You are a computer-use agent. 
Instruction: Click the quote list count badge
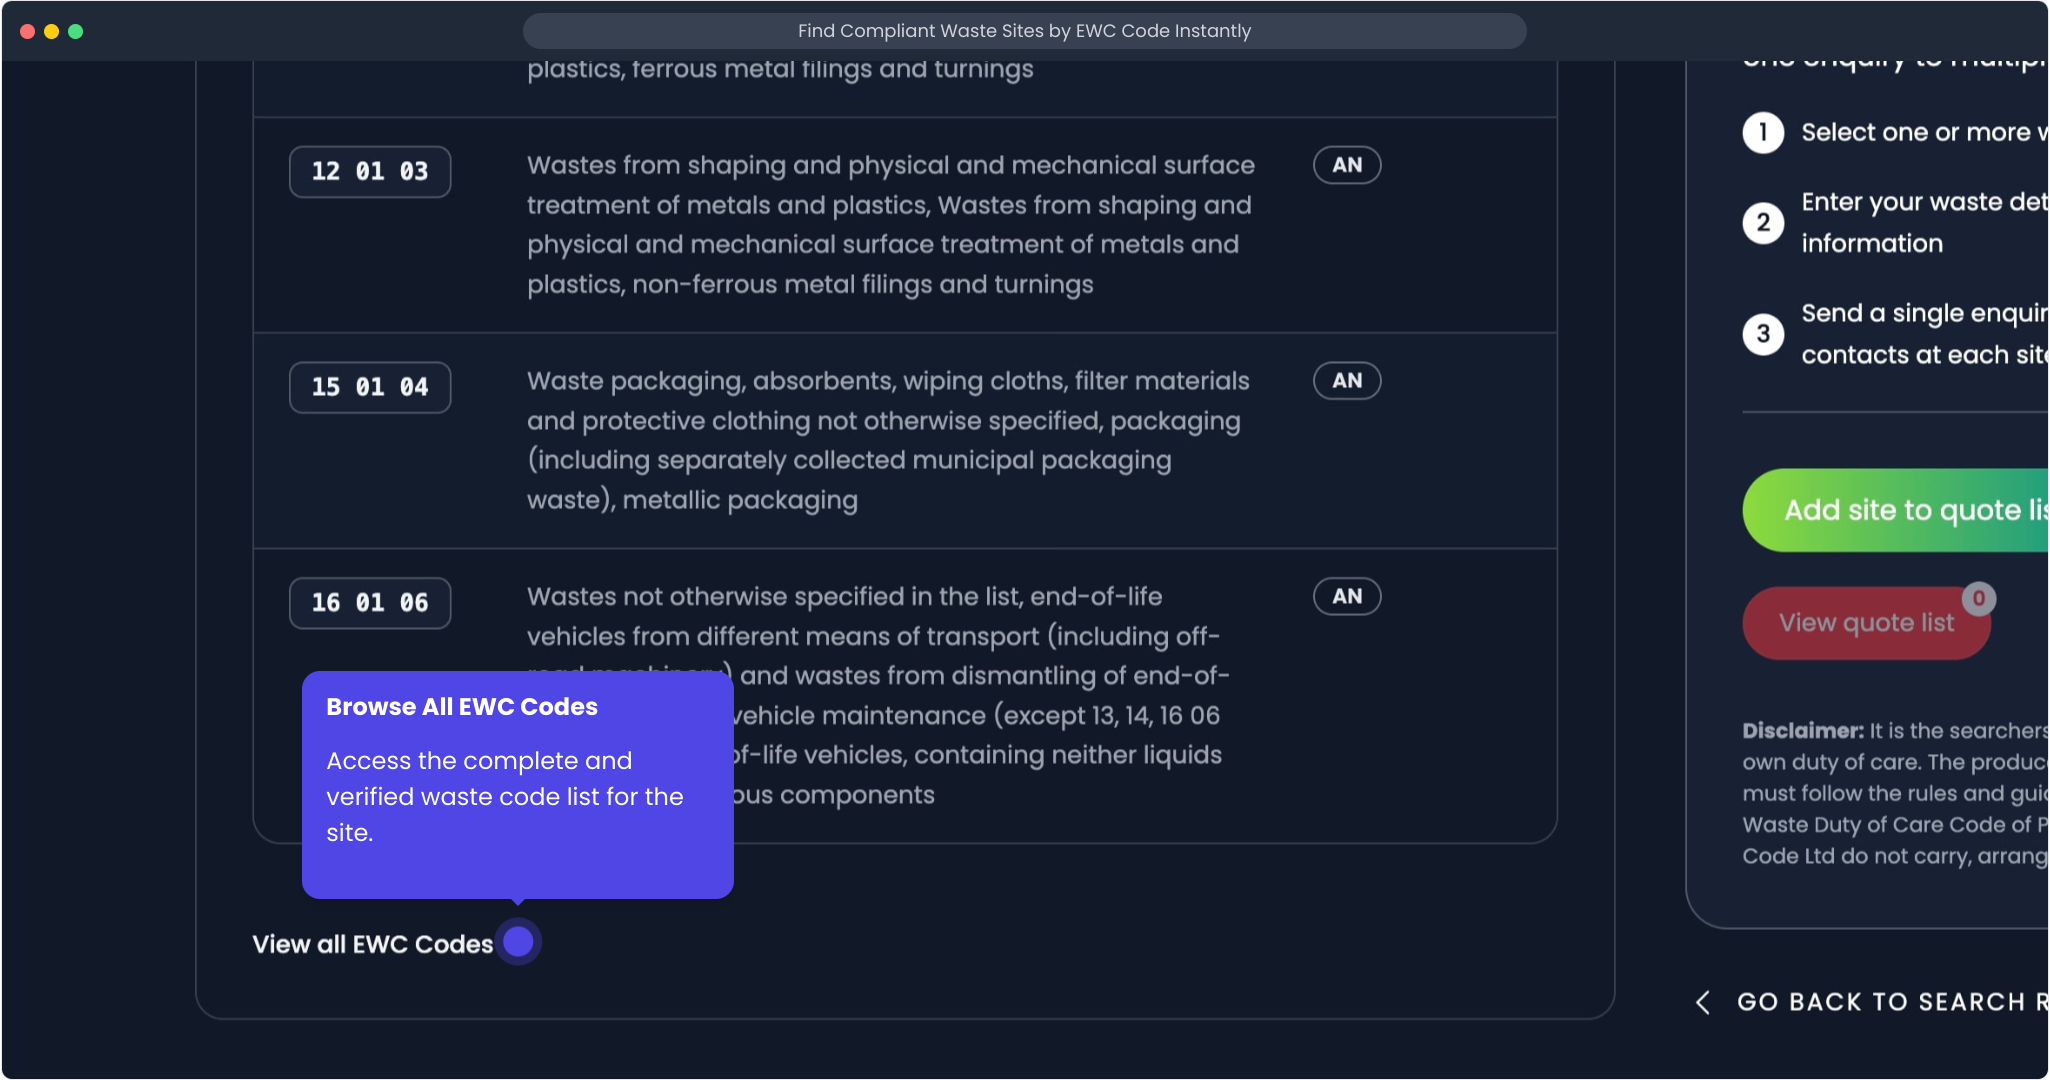tap(1978, 598)
